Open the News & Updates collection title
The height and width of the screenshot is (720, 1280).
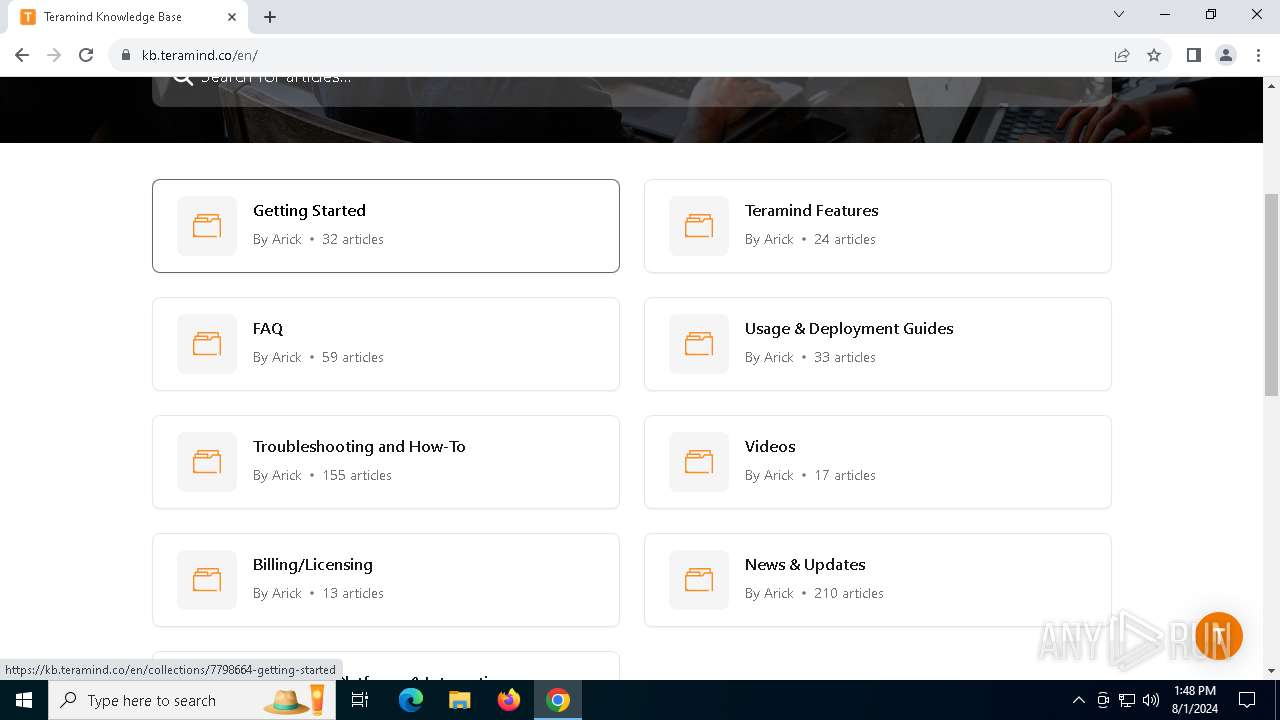click(805, 564)
